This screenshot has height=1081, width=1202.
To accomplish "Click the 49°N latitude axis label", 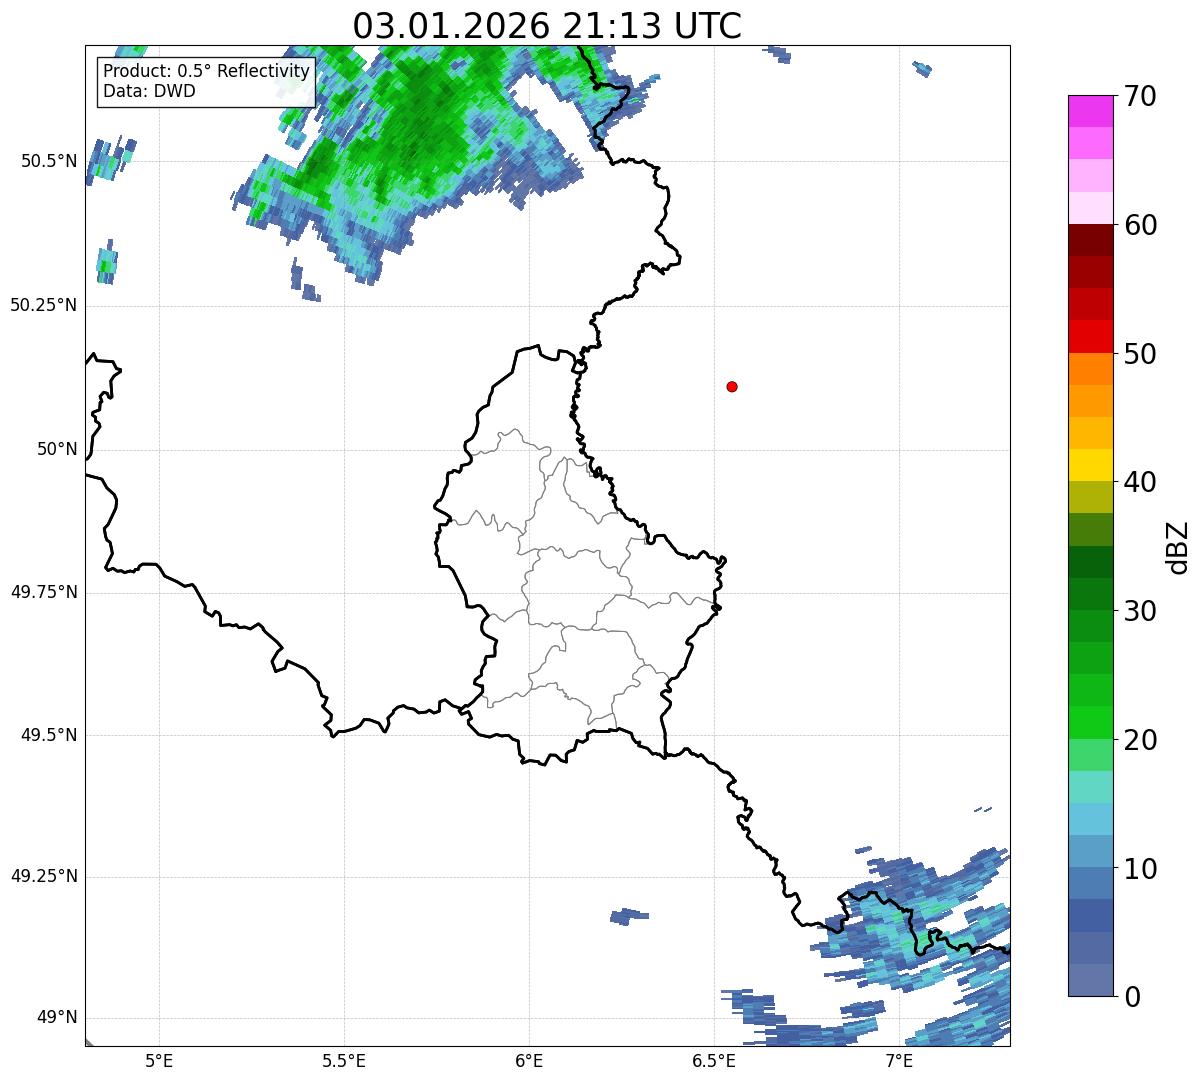I will tap(56, 1018).
